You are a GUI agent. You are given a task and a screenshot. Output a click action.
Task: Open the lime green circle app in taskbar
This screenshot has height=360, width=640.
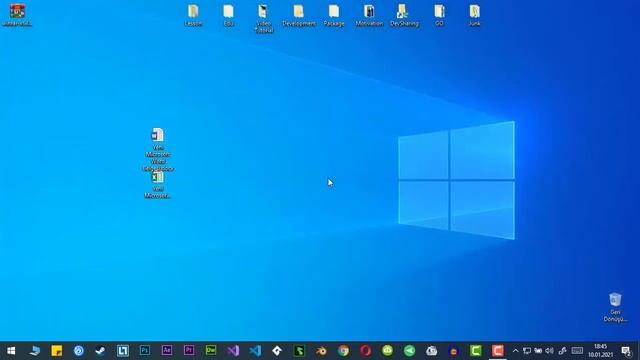(x=387, y=351)
